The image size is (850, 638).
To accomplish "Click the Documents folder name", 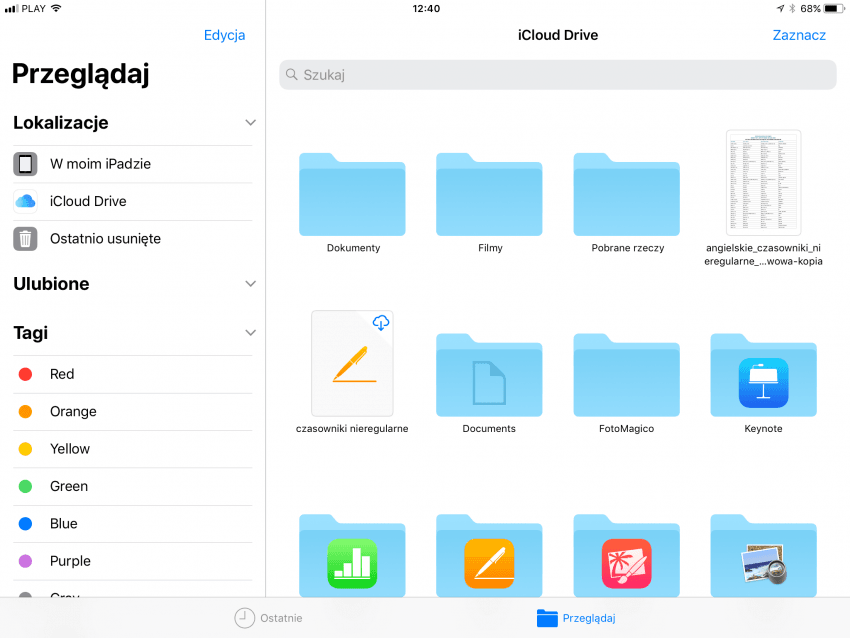I will pos(489,428).
